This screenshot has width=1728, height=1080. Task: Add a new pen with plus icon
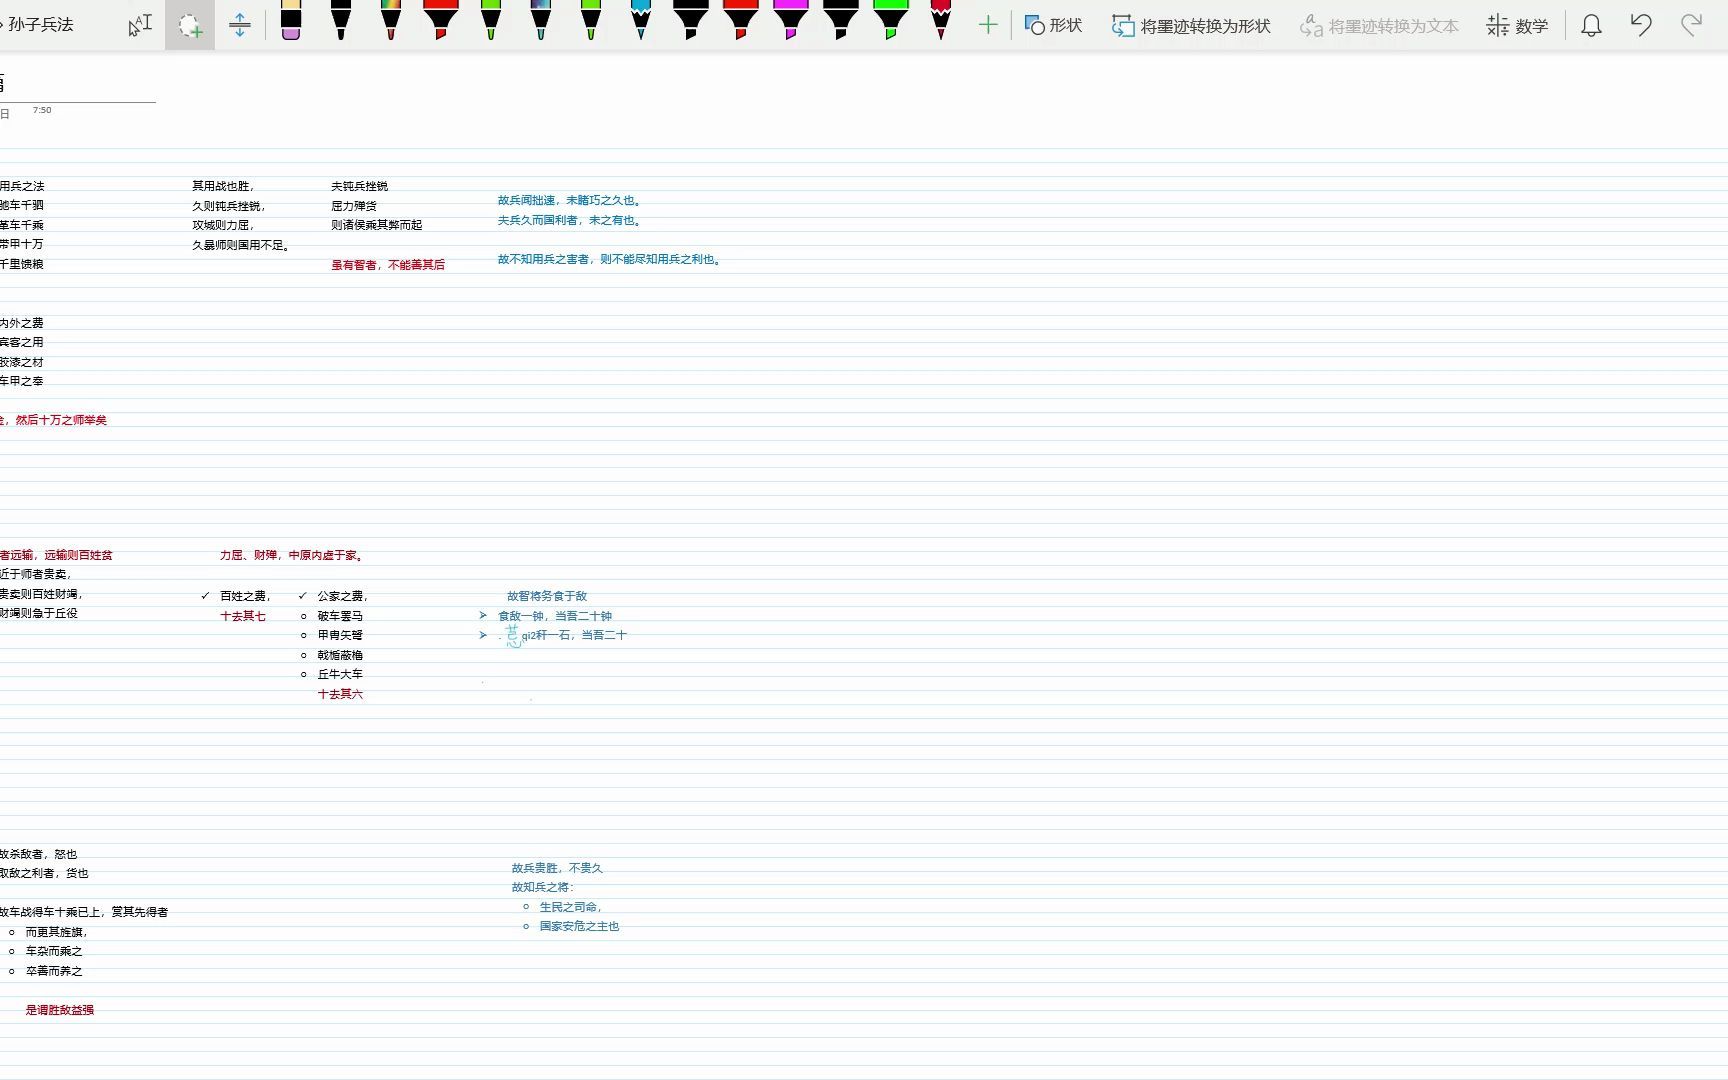(988, 25)
